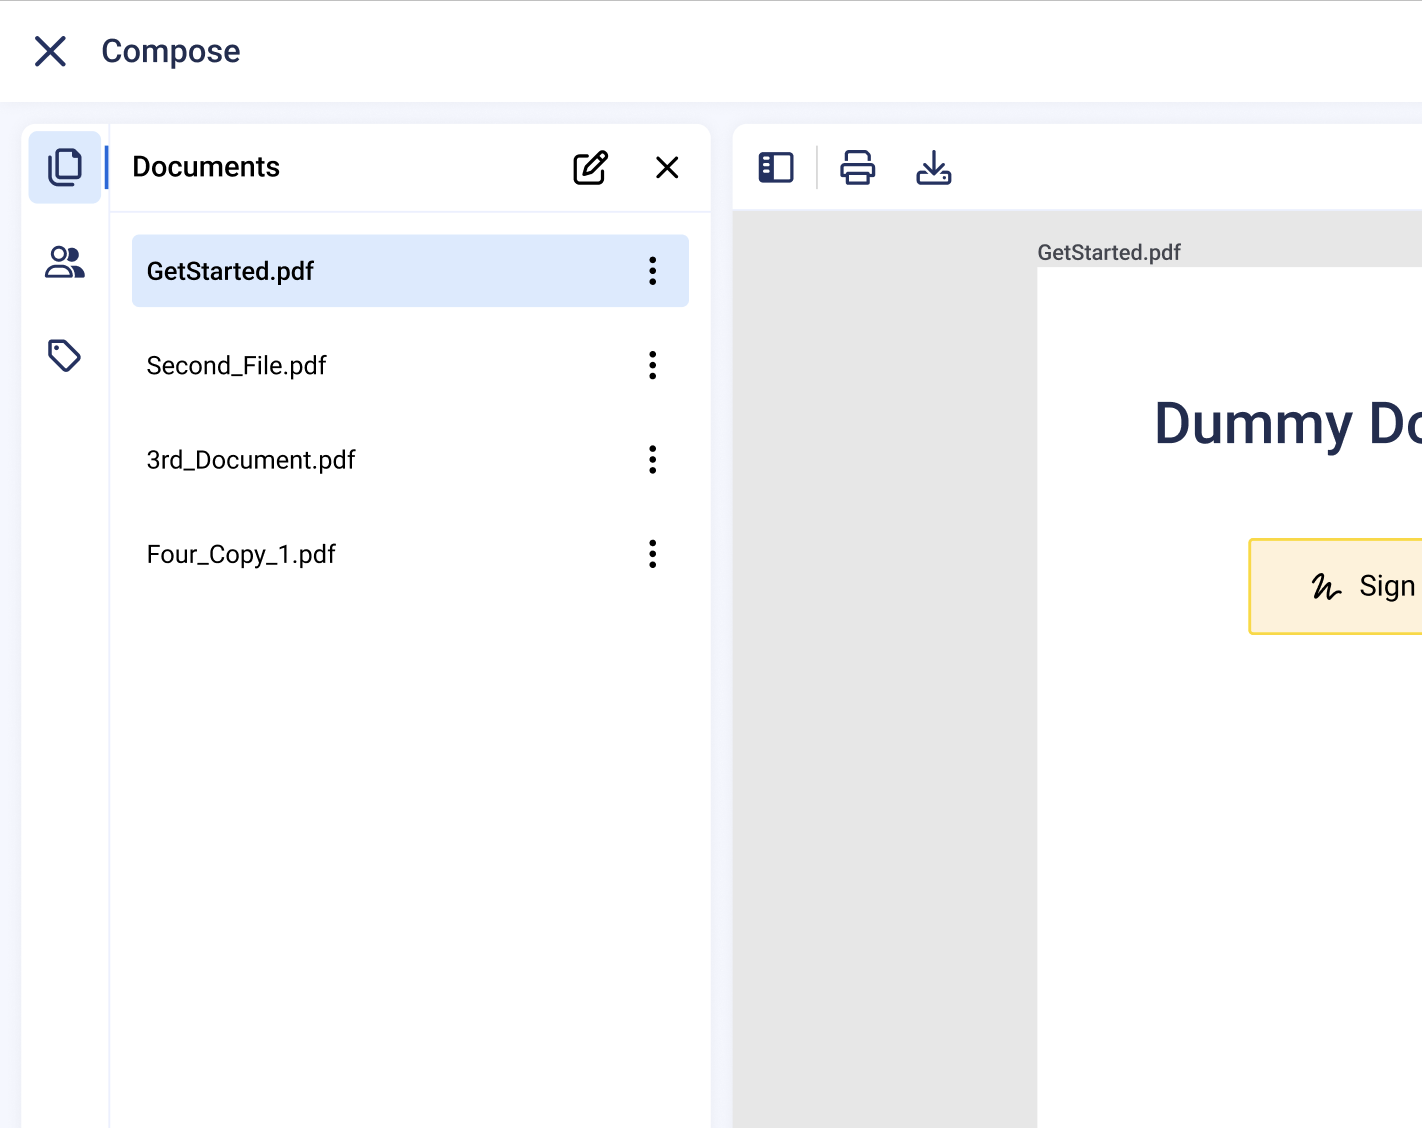The height and width of the screenshot is (1128, 1422).
Task: Open the Documents sidebar tab icon
Action: tap(65, 167)
